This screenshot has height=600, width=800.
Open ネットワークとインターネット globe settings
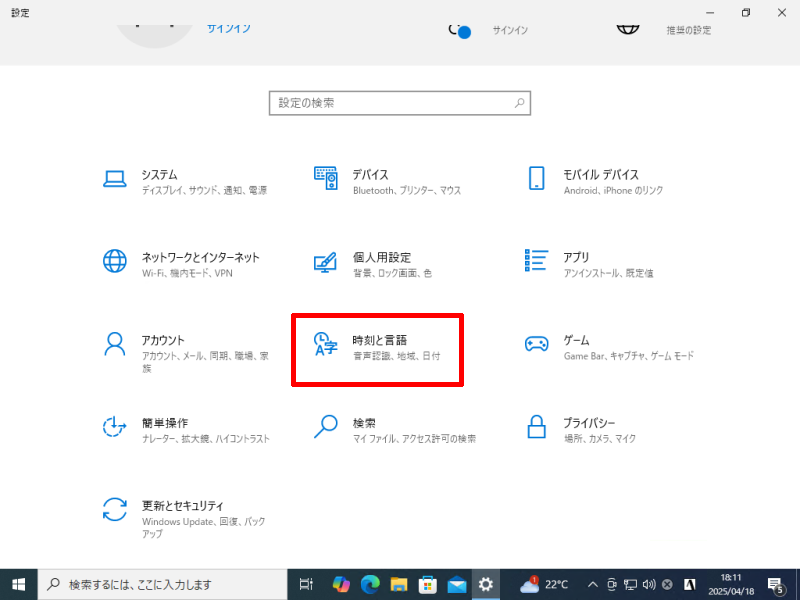point(181,264)
